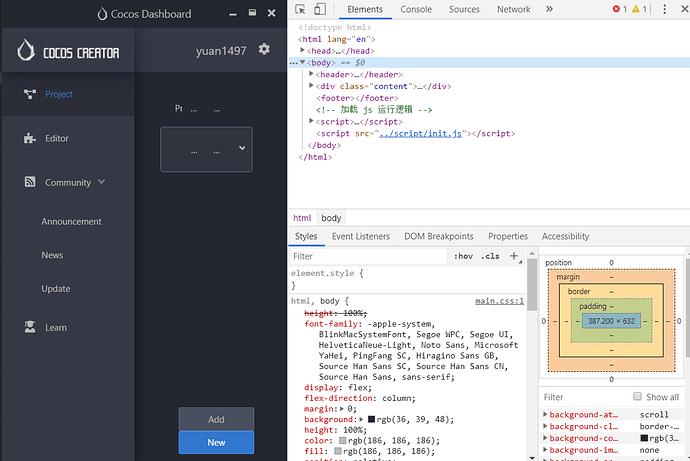Toggle the :hov element state panel
Image resolution: width=690 pixels, height=461 pixels.
click(x=463, y=256)
